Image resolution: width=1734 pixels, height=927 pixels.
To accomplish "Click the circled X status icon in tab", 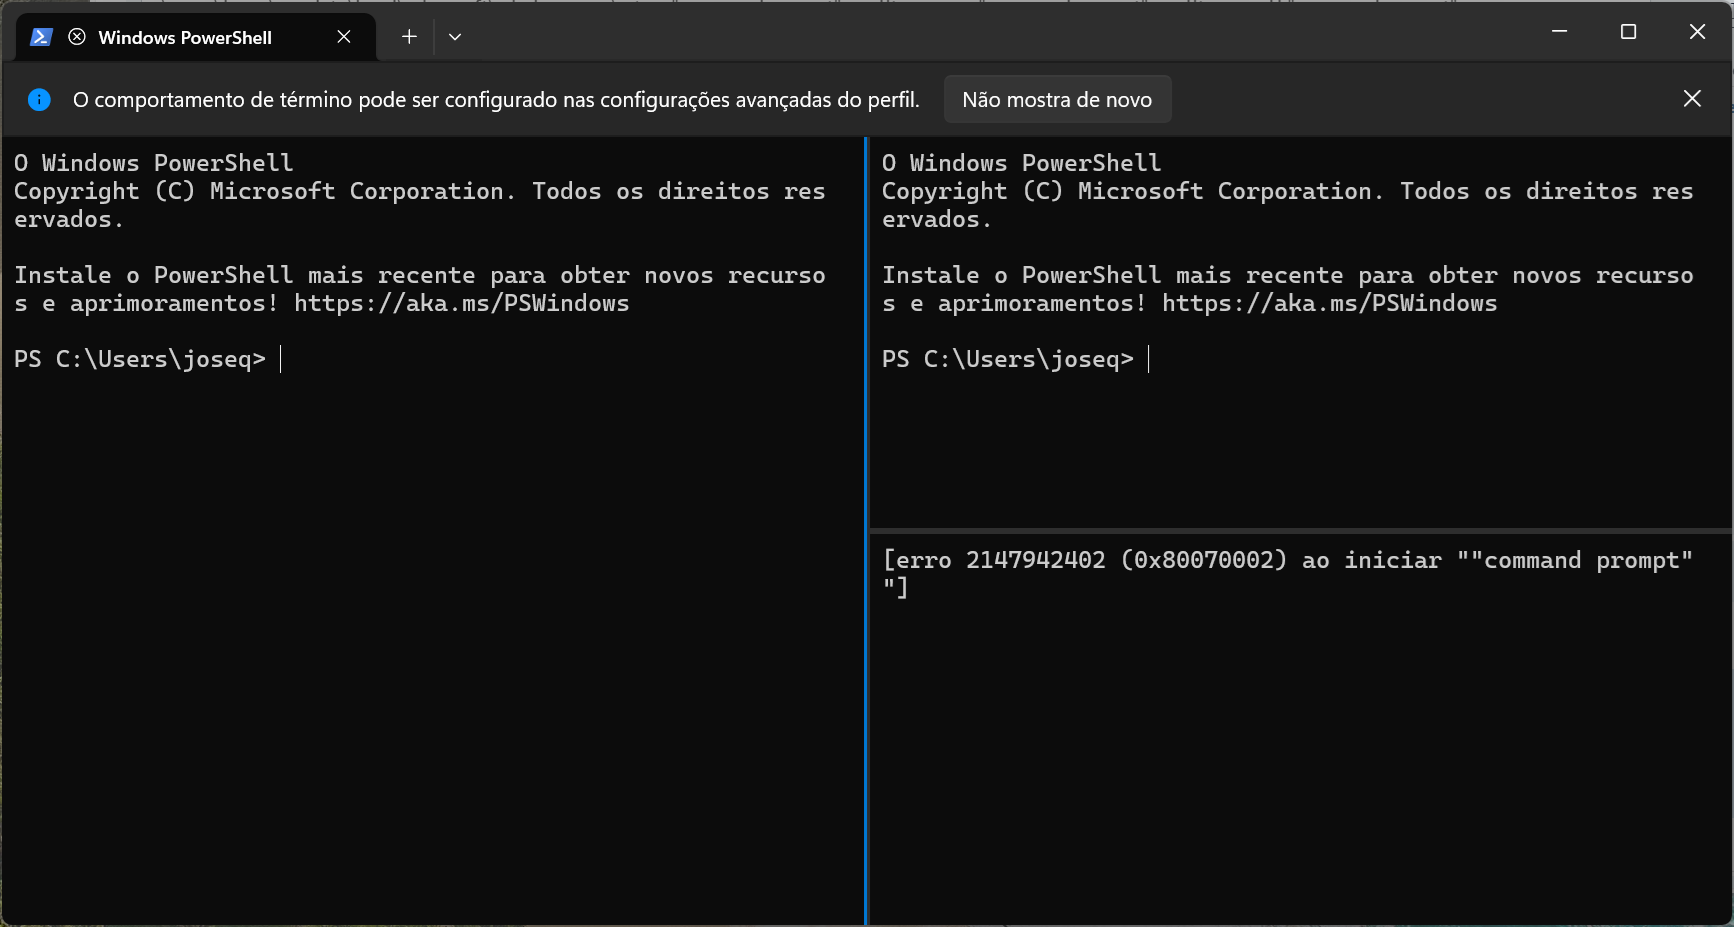I will pyautogui.click(x=77, y=37).
